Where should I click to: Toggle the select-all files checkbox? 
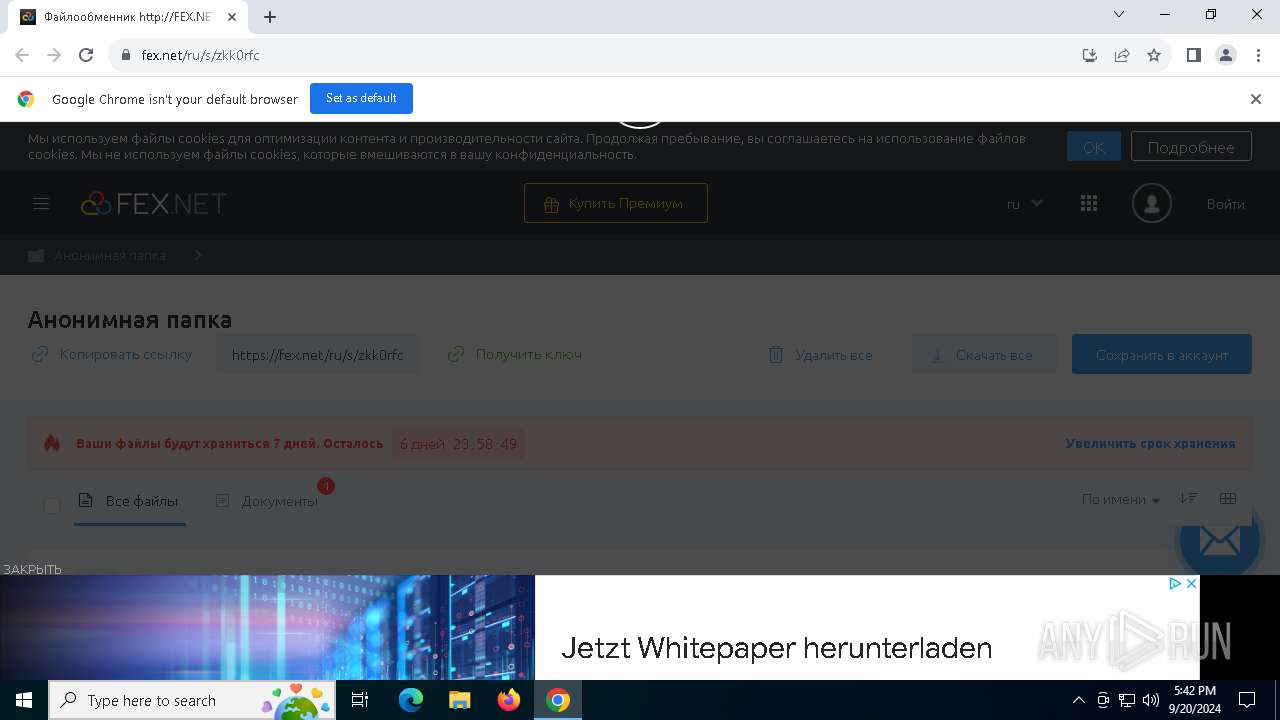pos(52,506)
